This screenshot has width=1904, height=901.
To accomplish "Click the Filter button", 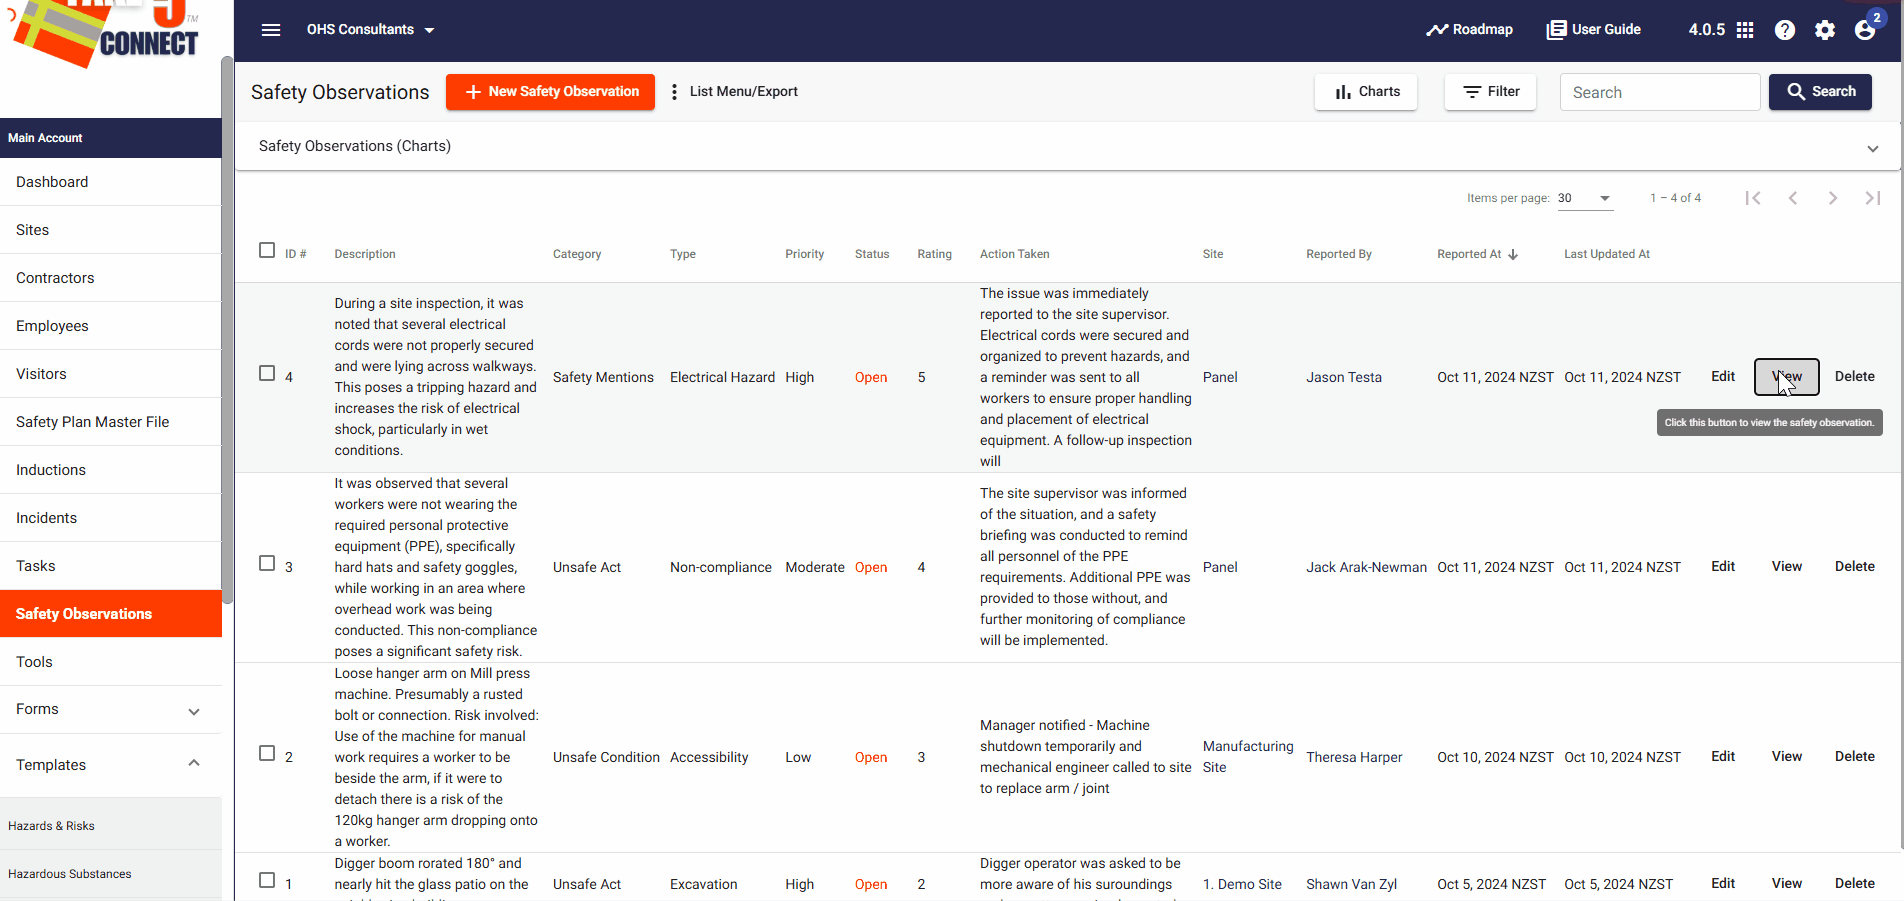I will (1490, 92).
